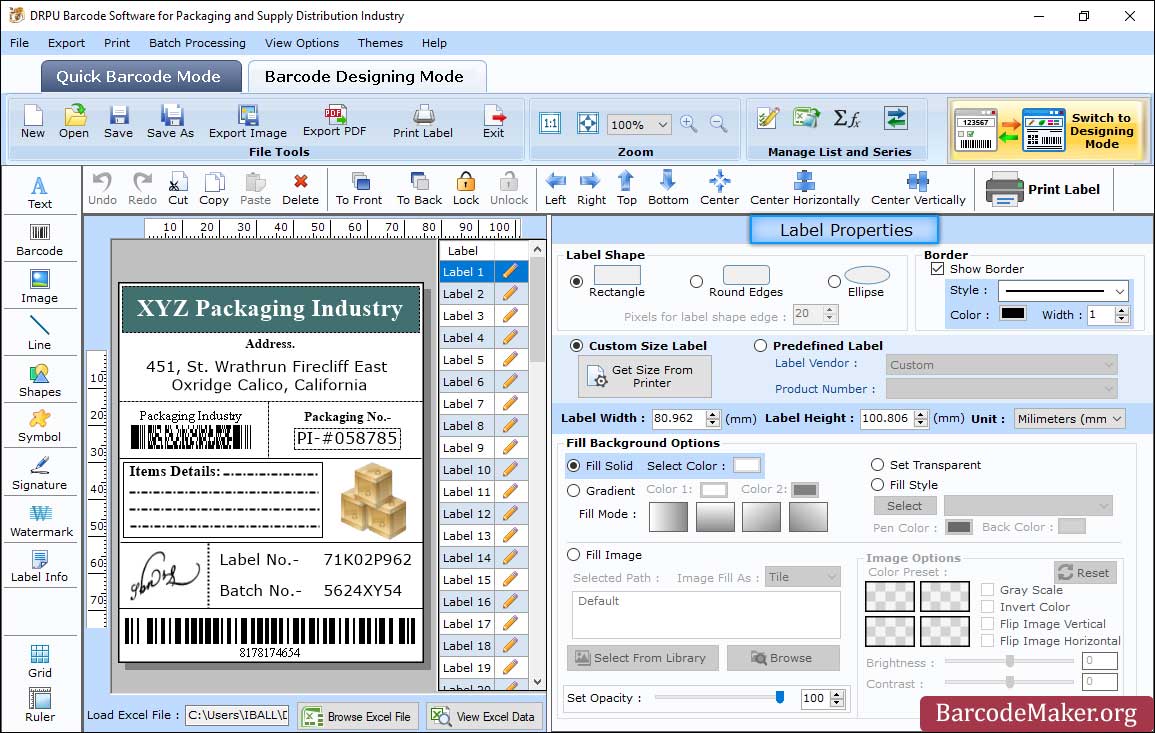Image resolution: width=1155 pixels, height=733 pixels.
Task: Open the formula series icon
Action: point(846,119)
